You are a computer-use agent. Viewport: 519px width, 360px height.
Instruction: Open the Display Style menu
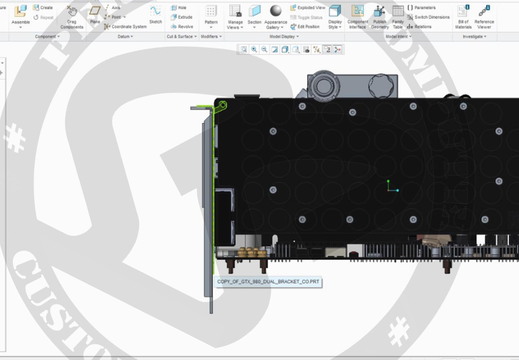pyautogui.click(x=335, y=17)
